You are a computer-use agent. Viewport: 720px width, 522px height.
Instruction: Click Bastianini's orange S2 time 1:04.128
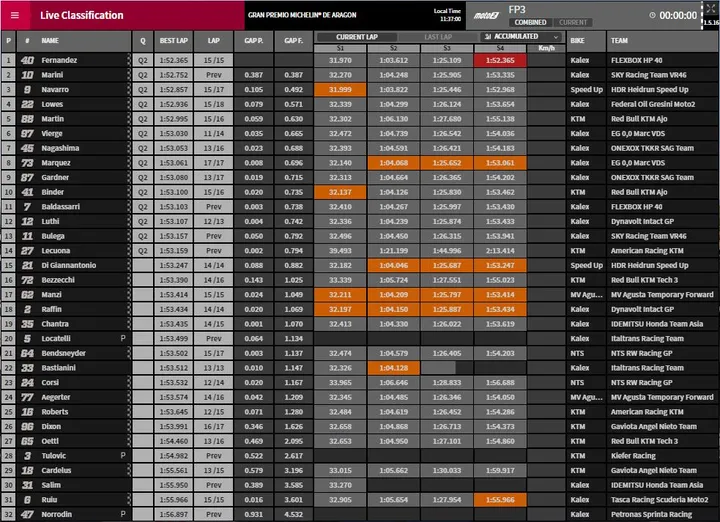(x=394, y=368)
